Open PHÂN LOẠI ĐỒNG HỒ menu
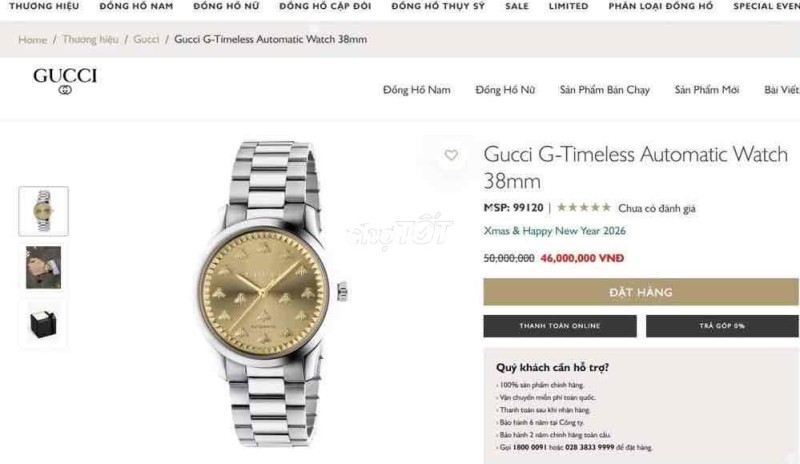Screen dimensions: 800x464 point(661,7)
